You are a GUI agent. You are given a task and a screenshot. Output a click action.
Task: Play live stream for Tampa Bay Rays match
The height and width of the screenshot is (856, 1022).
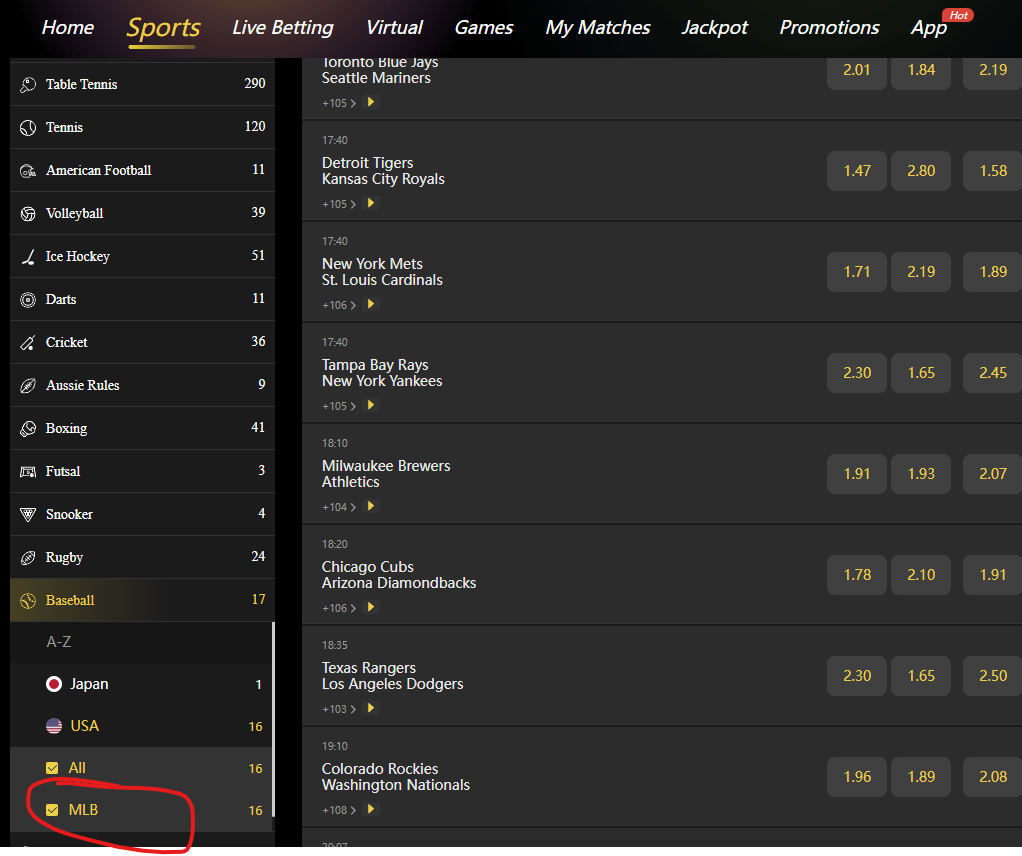pyautogui.click(x=370, y=405)
